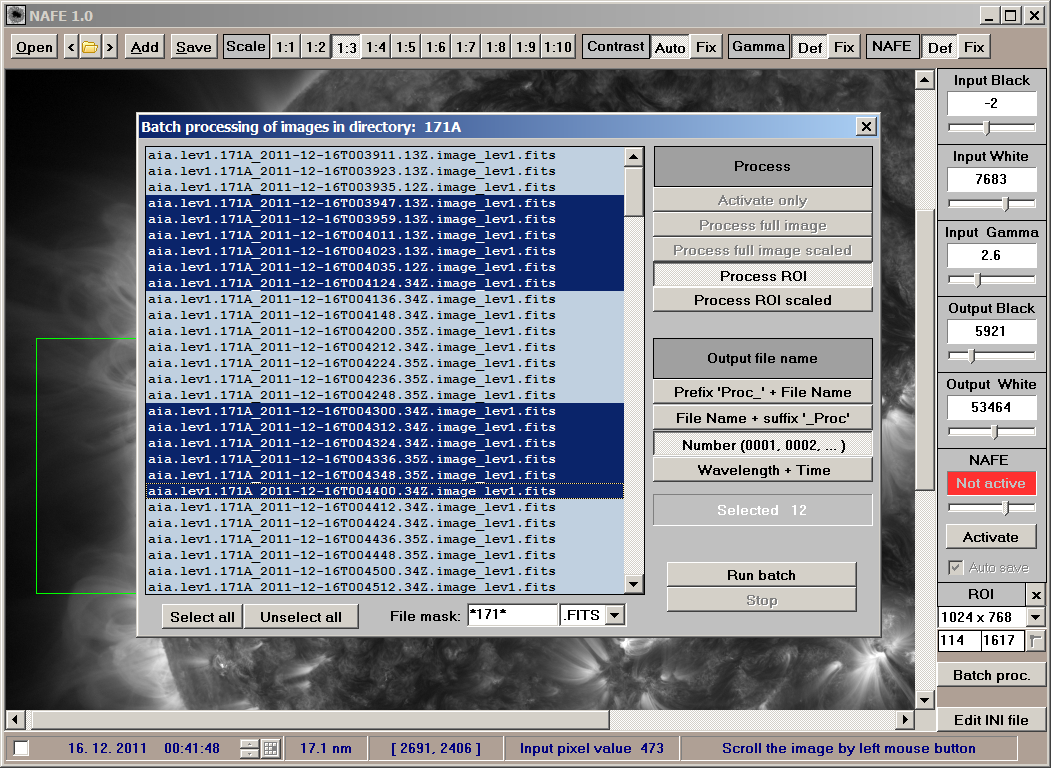The image size is (1051, 768).
Task: Click the time stepper beside 00:41:48
Action: click(250, 748)
